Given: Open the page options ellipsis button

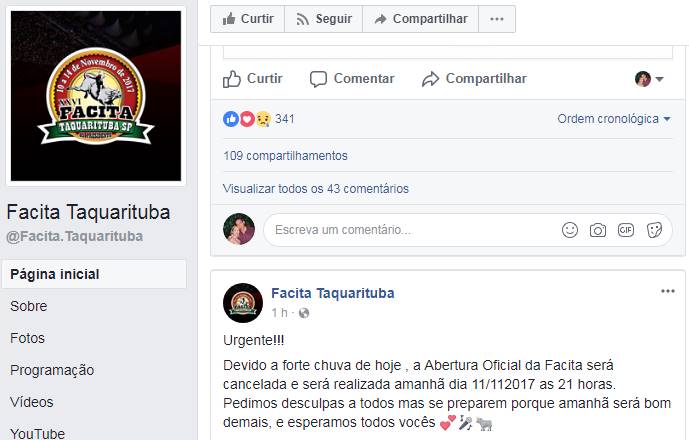Looking at the screenshot, I should click(497, 19).
